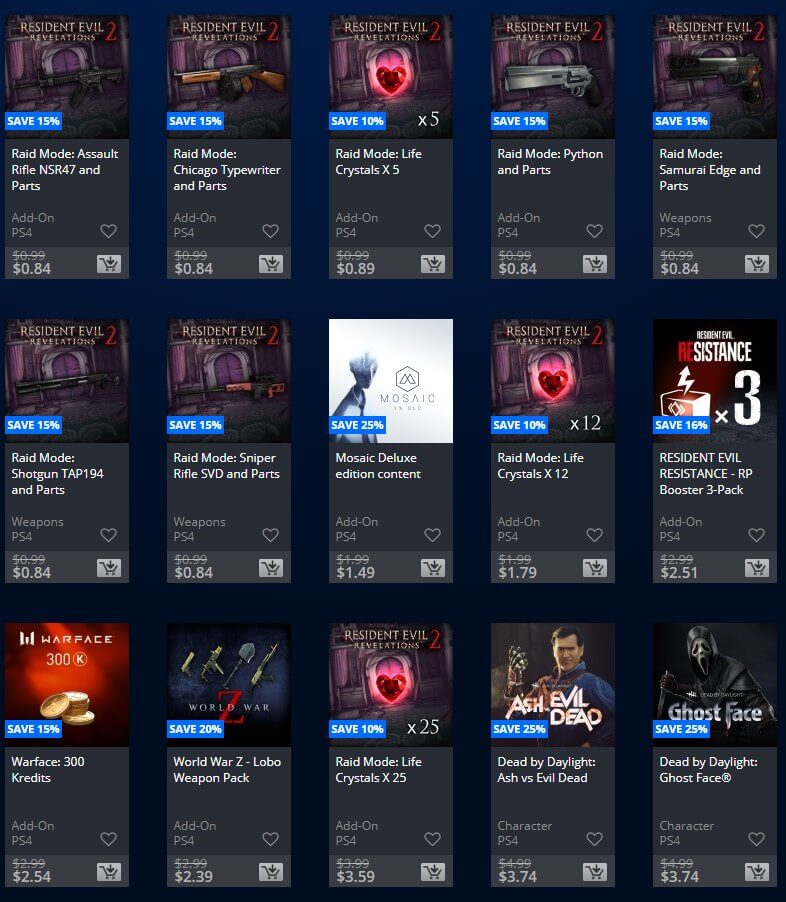
Task: Add RP Booster 3-Pack to cart
Action: pos(757,568)
